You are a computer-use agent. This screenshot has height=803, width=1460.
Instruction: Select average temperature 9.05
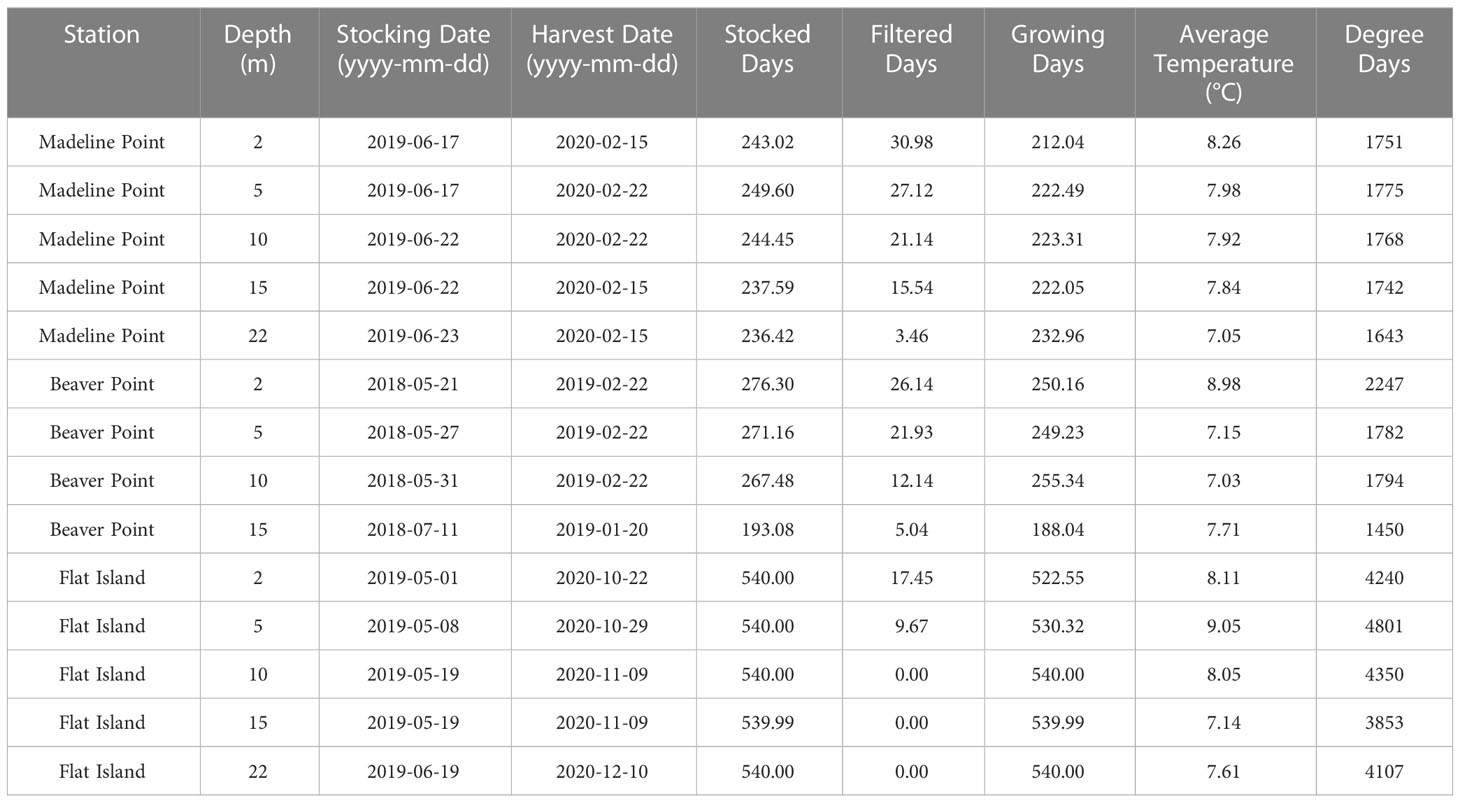point(1224,626)
